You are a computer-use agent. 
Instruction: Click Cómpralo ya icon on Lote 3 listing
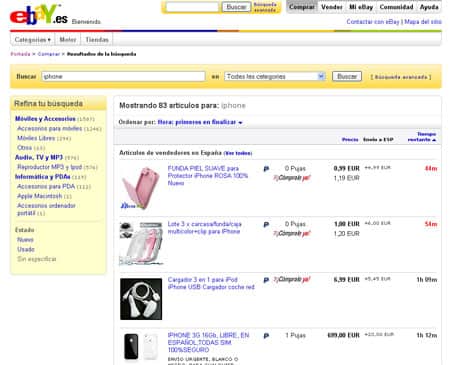pos(292,234)
